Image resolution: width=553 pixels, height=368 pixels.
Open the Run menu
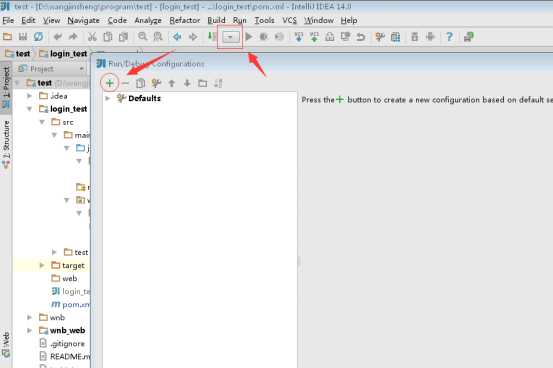(240, 20)
